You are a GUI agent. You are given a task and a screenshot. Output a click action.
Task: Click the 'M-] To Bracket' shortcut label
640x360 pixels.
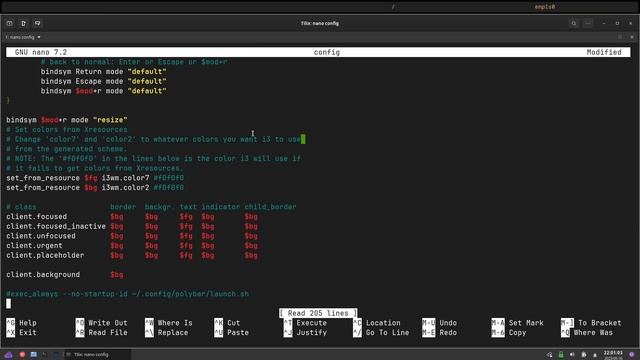coord(591,323)
